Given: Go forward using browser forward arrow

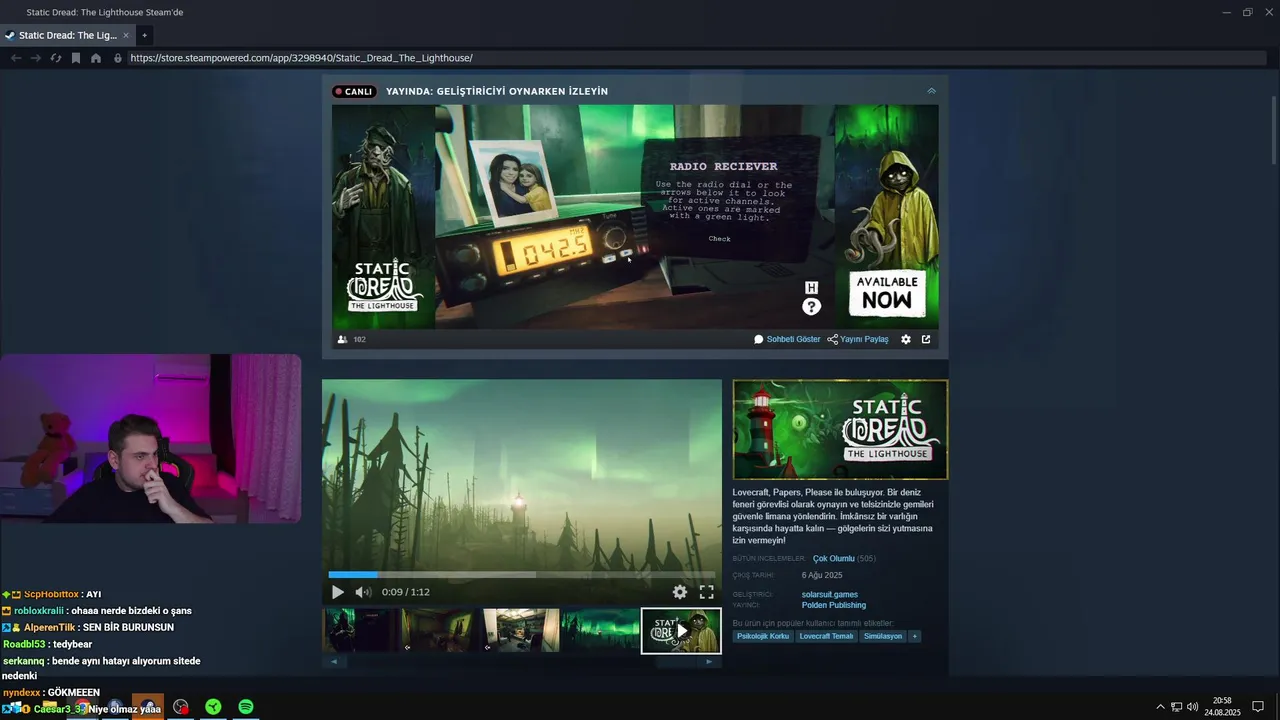Looking at the screenshot, I should (36, 58).
